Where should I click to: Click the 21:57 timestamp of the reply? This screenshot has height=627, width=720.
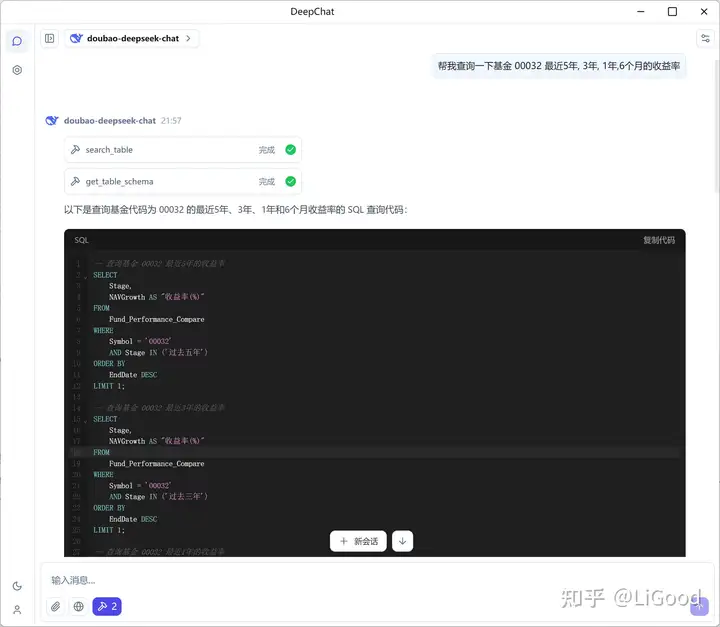(171, 120)
